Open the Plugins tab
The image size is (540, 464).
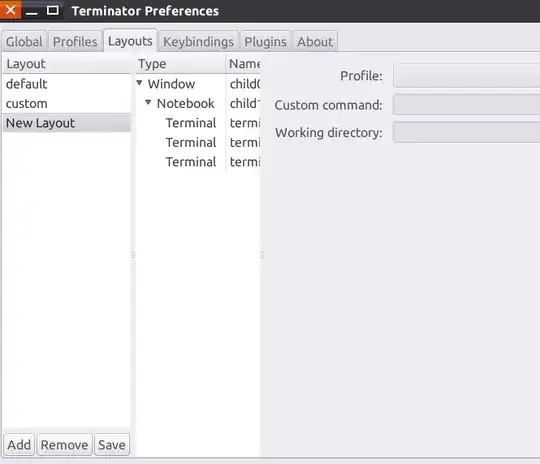[265, 42]
